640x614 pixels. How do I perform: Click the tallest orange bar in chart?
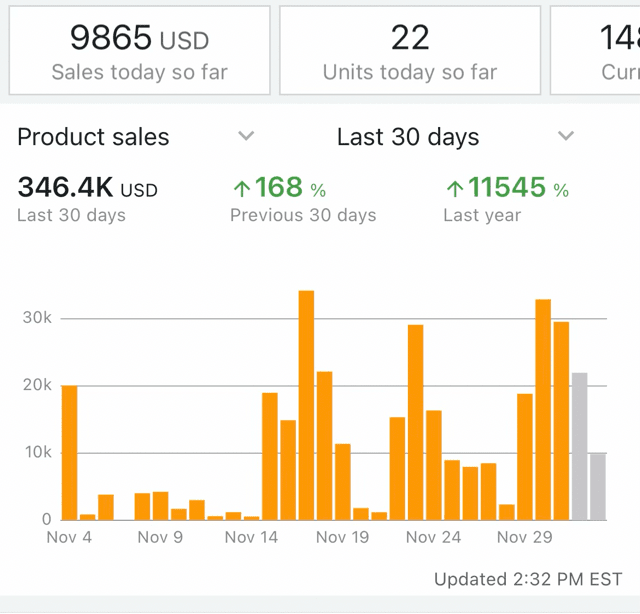pos(306,405)
